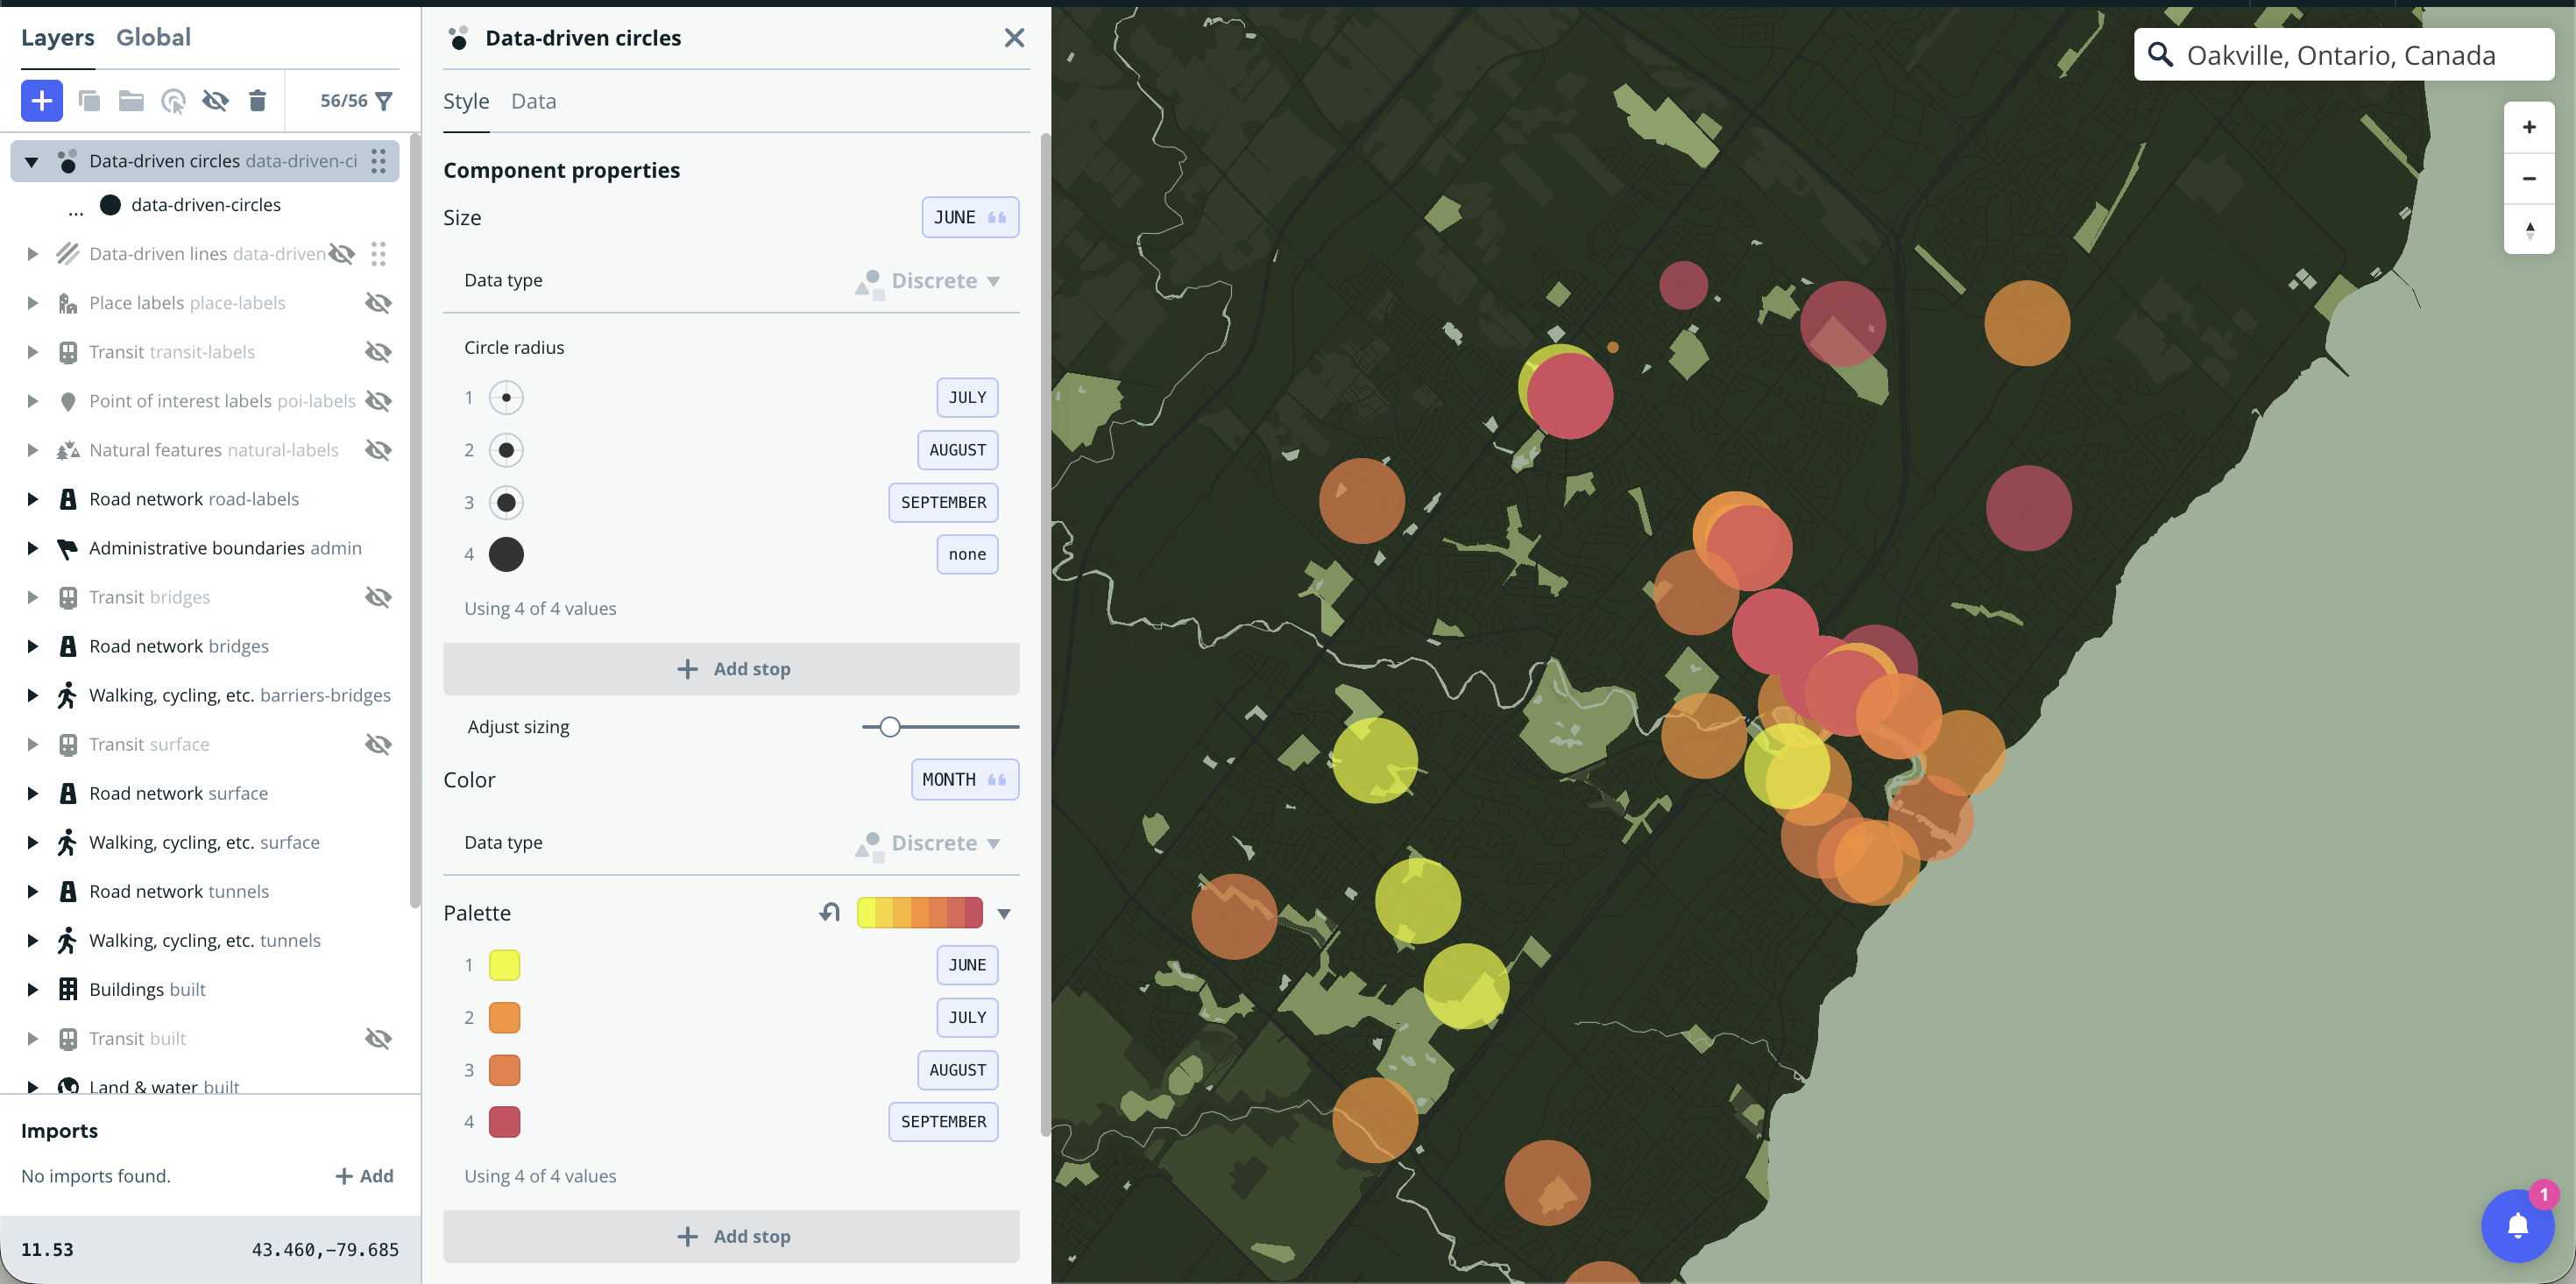The width and height of the screenshot is (2576, 1284).
Task: Click the blue Add layer plus button
Action: point(41,100)
